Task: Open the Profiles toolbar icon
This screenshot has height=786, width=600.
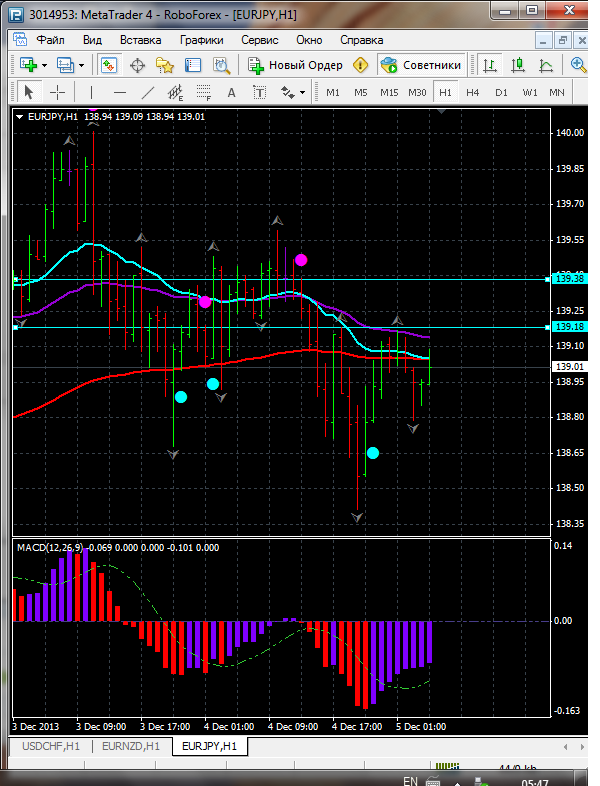Action: pyautogui.click(x=65, y=65)
